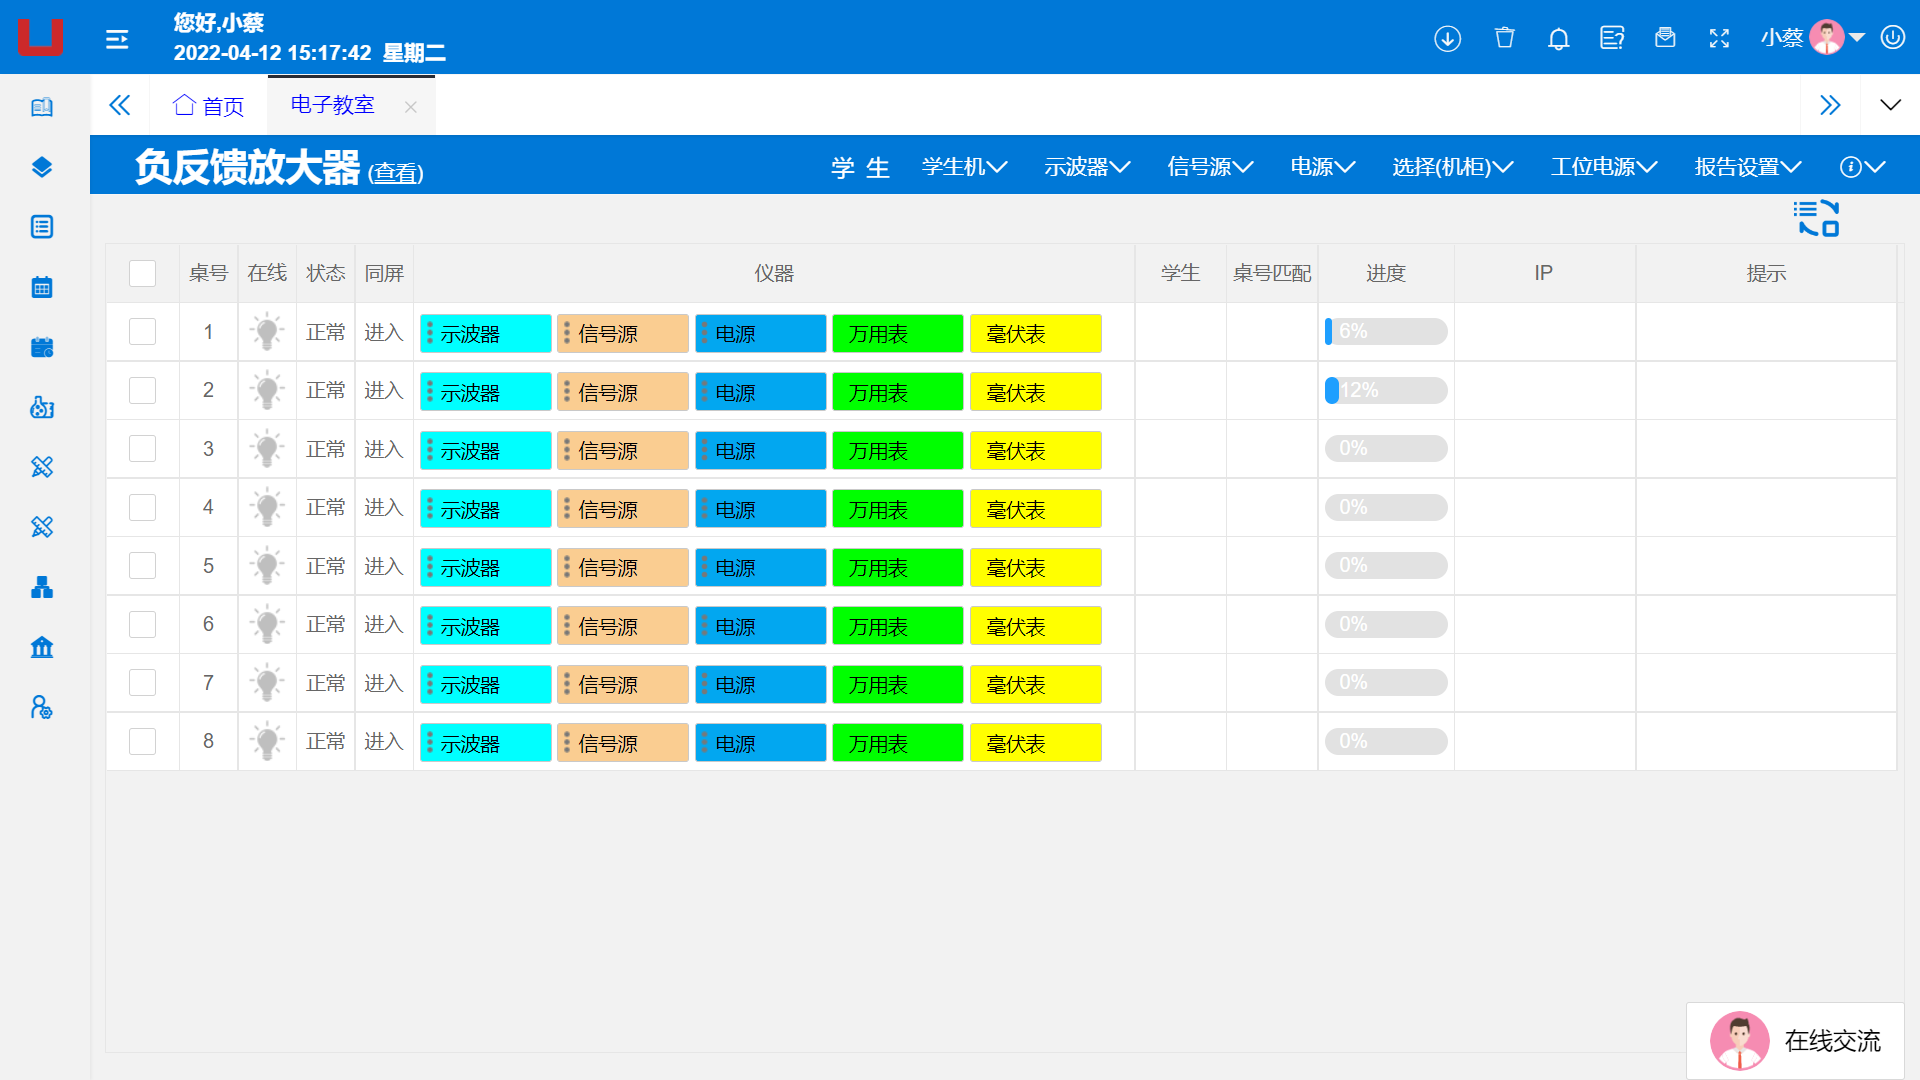1920x1080 pixels.
Task: Open notifications bell icon
Action: (1558, 38)
